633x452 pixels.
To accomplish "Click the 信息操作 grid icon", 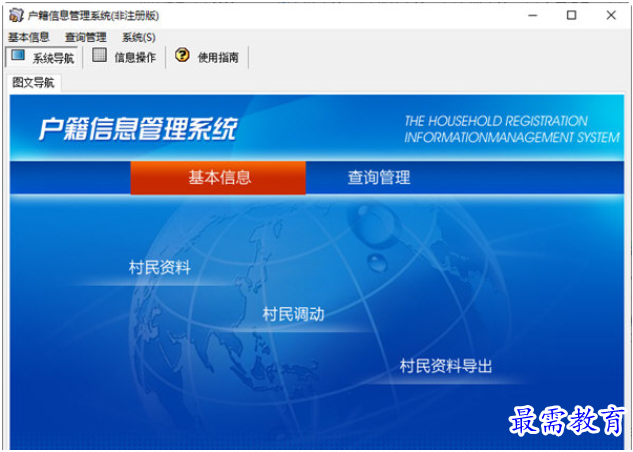I will pos(99,55).
